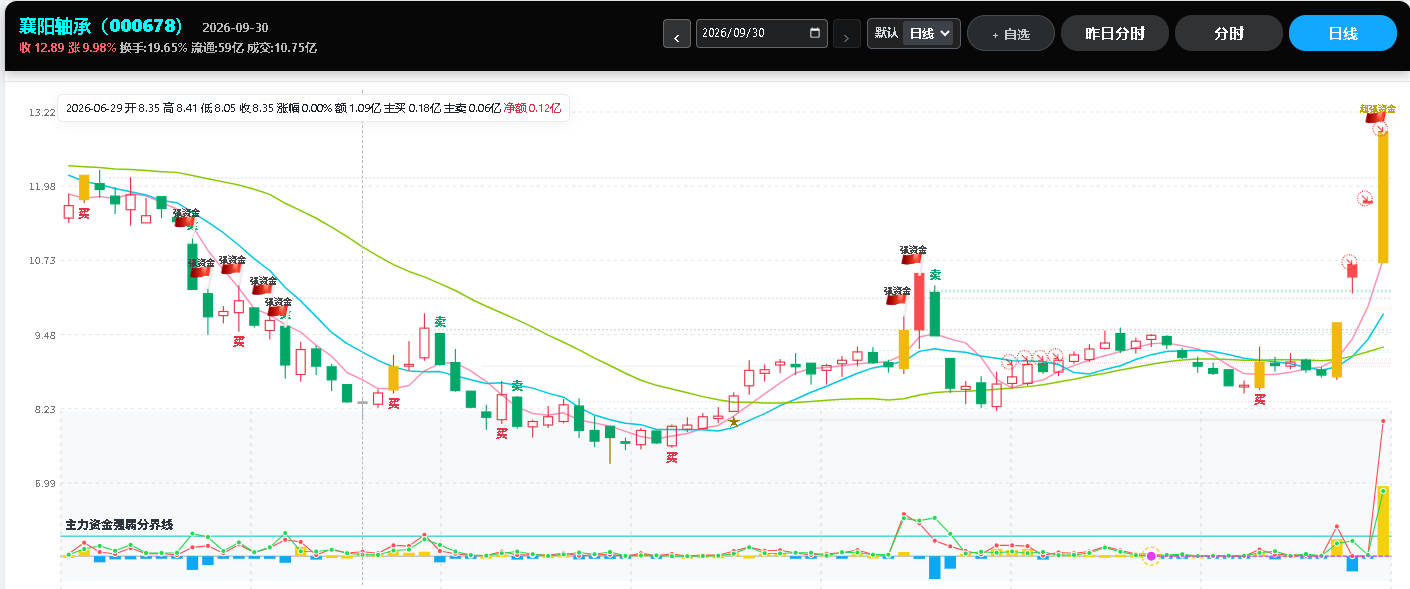Screen dimensions: 1410x589
Task: Click the gold star marker on the chart
Action: pyautogui.click(x=734, y=422)
